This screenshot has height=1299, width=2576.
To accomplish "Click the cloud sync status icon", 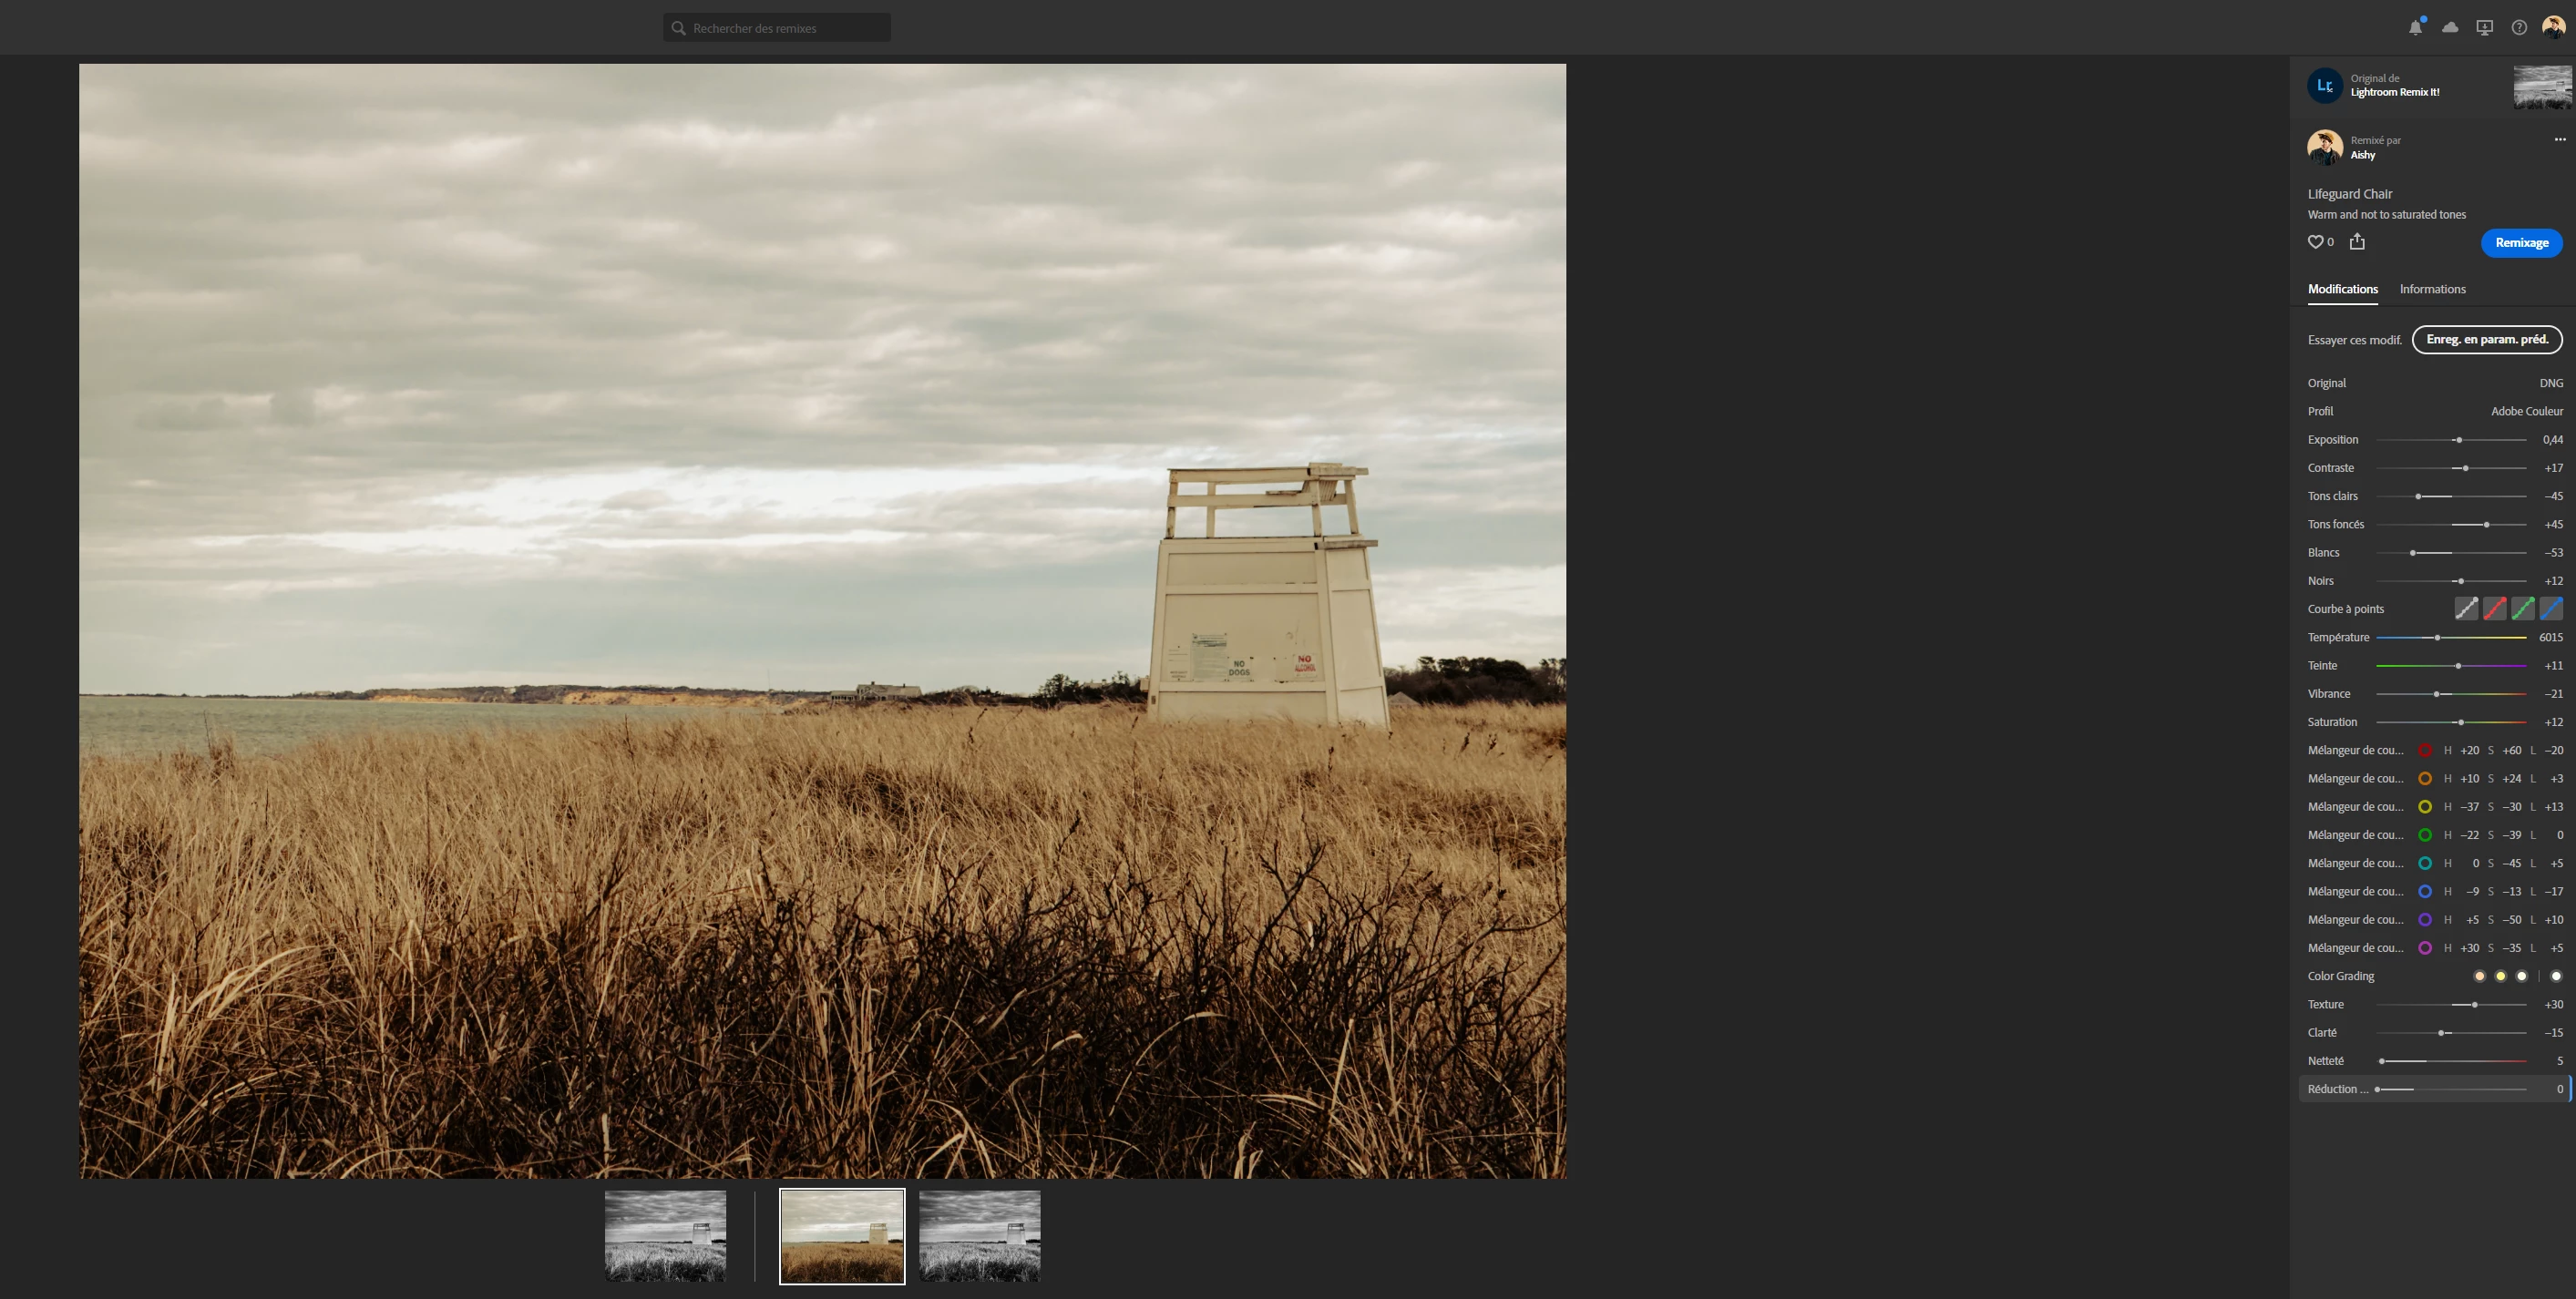I will pyautogui.click(x=2450, y=28).
